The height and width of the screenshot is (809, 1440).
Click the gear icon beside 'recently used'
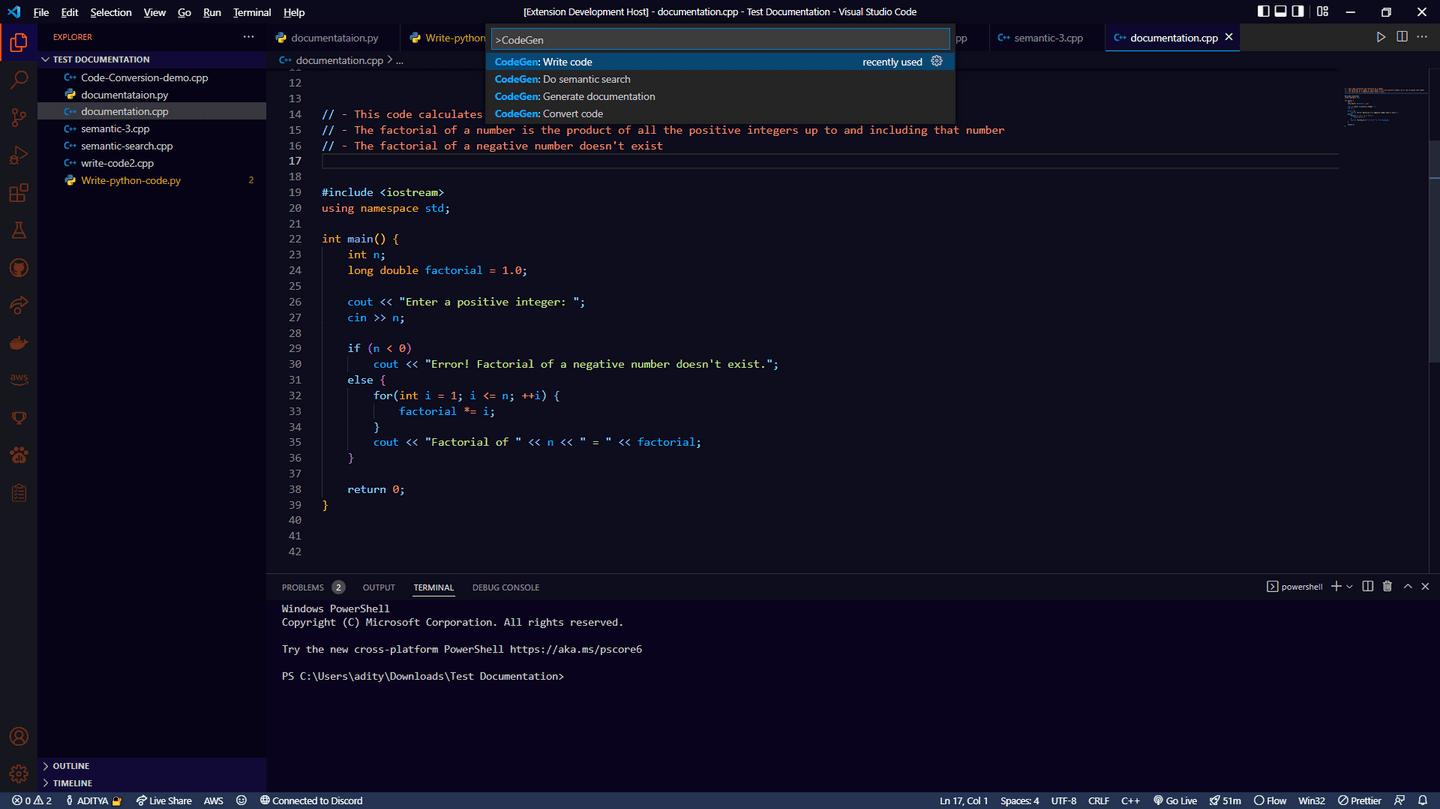tap(937, 61)
